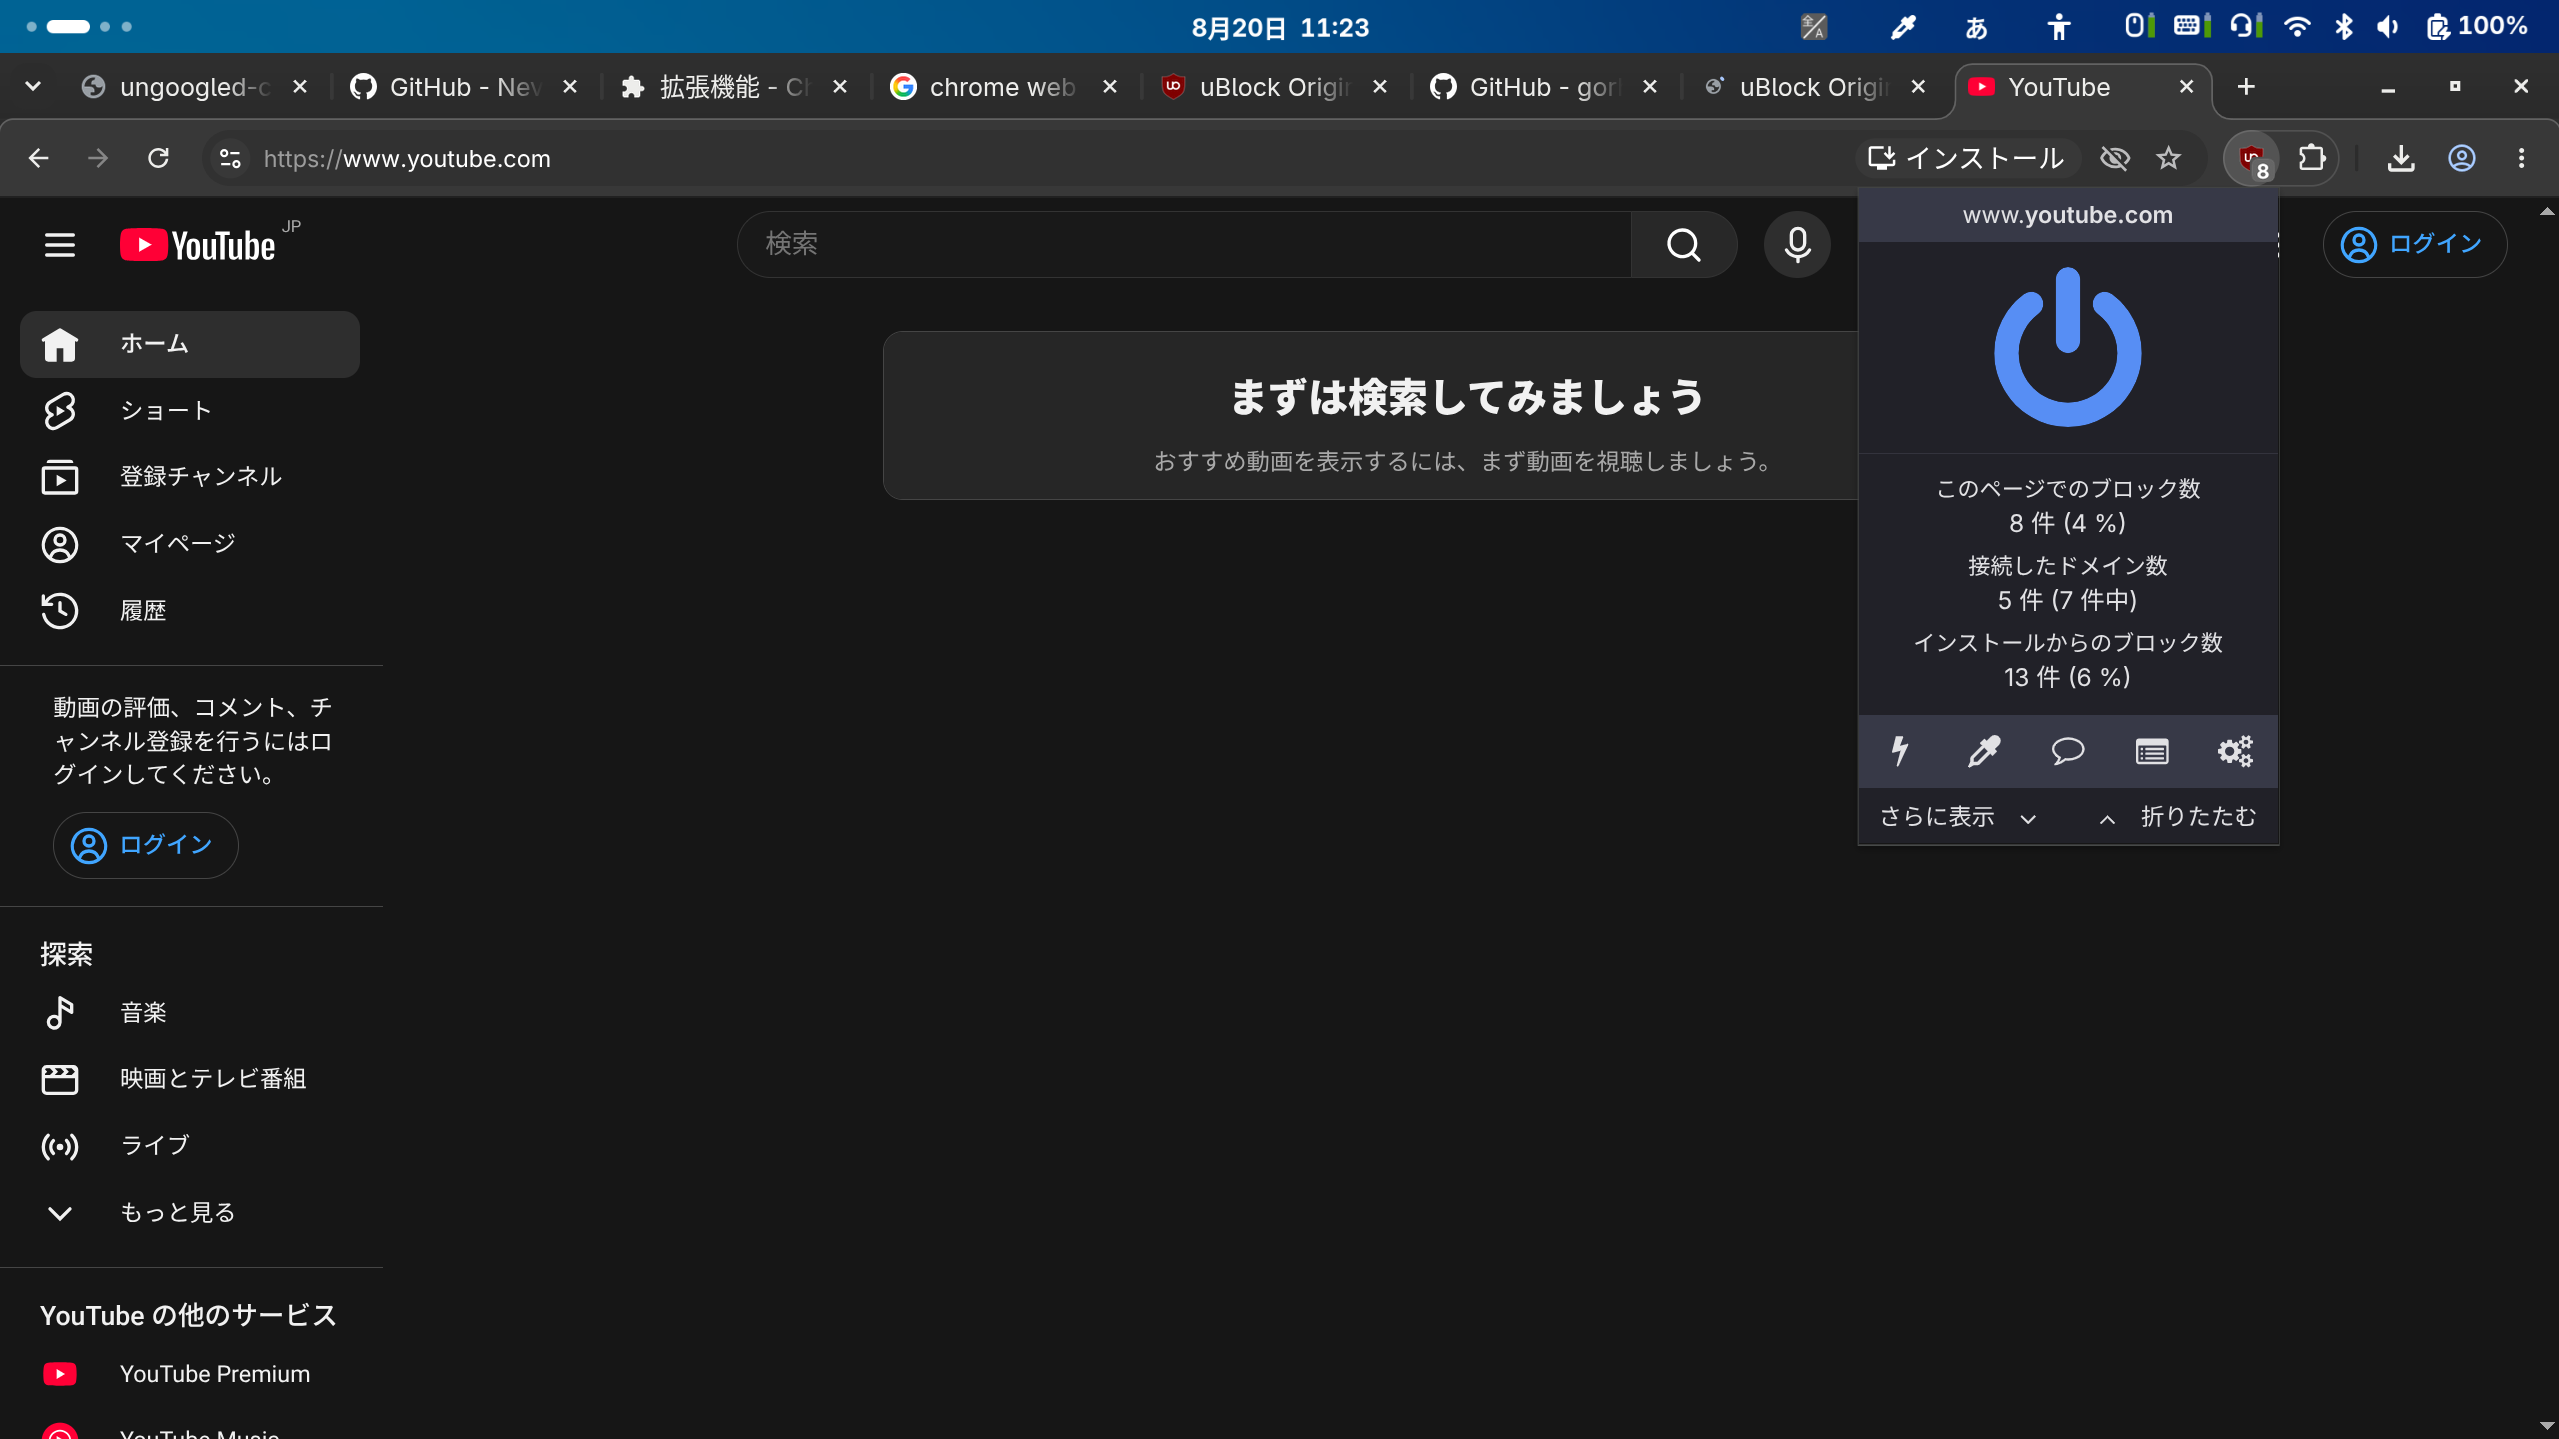Open the accessibility menu icon

click(2058, 27)
